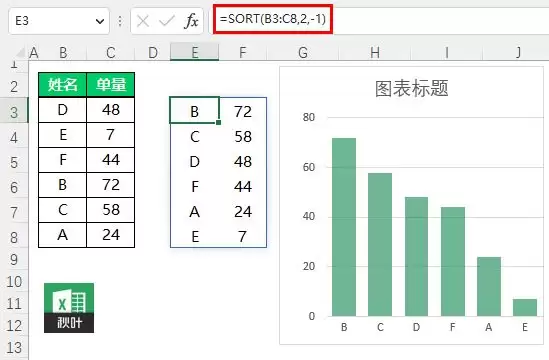Select sorted cell E7 containing A
The width and height of the screenshot is (549, 360).
pyautogui.click(x=195, y=212)
